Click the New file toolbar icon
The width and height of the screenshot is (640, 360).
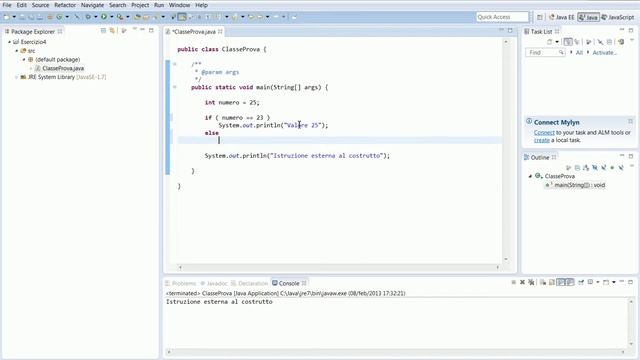[7, 17]
